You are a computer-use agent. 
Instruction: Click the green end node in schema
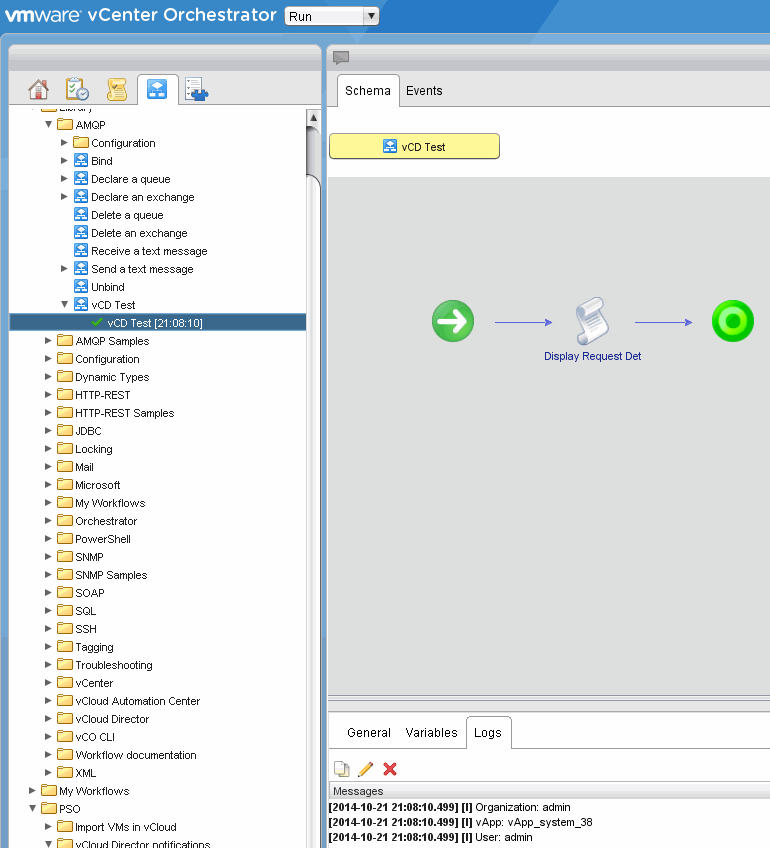pos(732,322)
